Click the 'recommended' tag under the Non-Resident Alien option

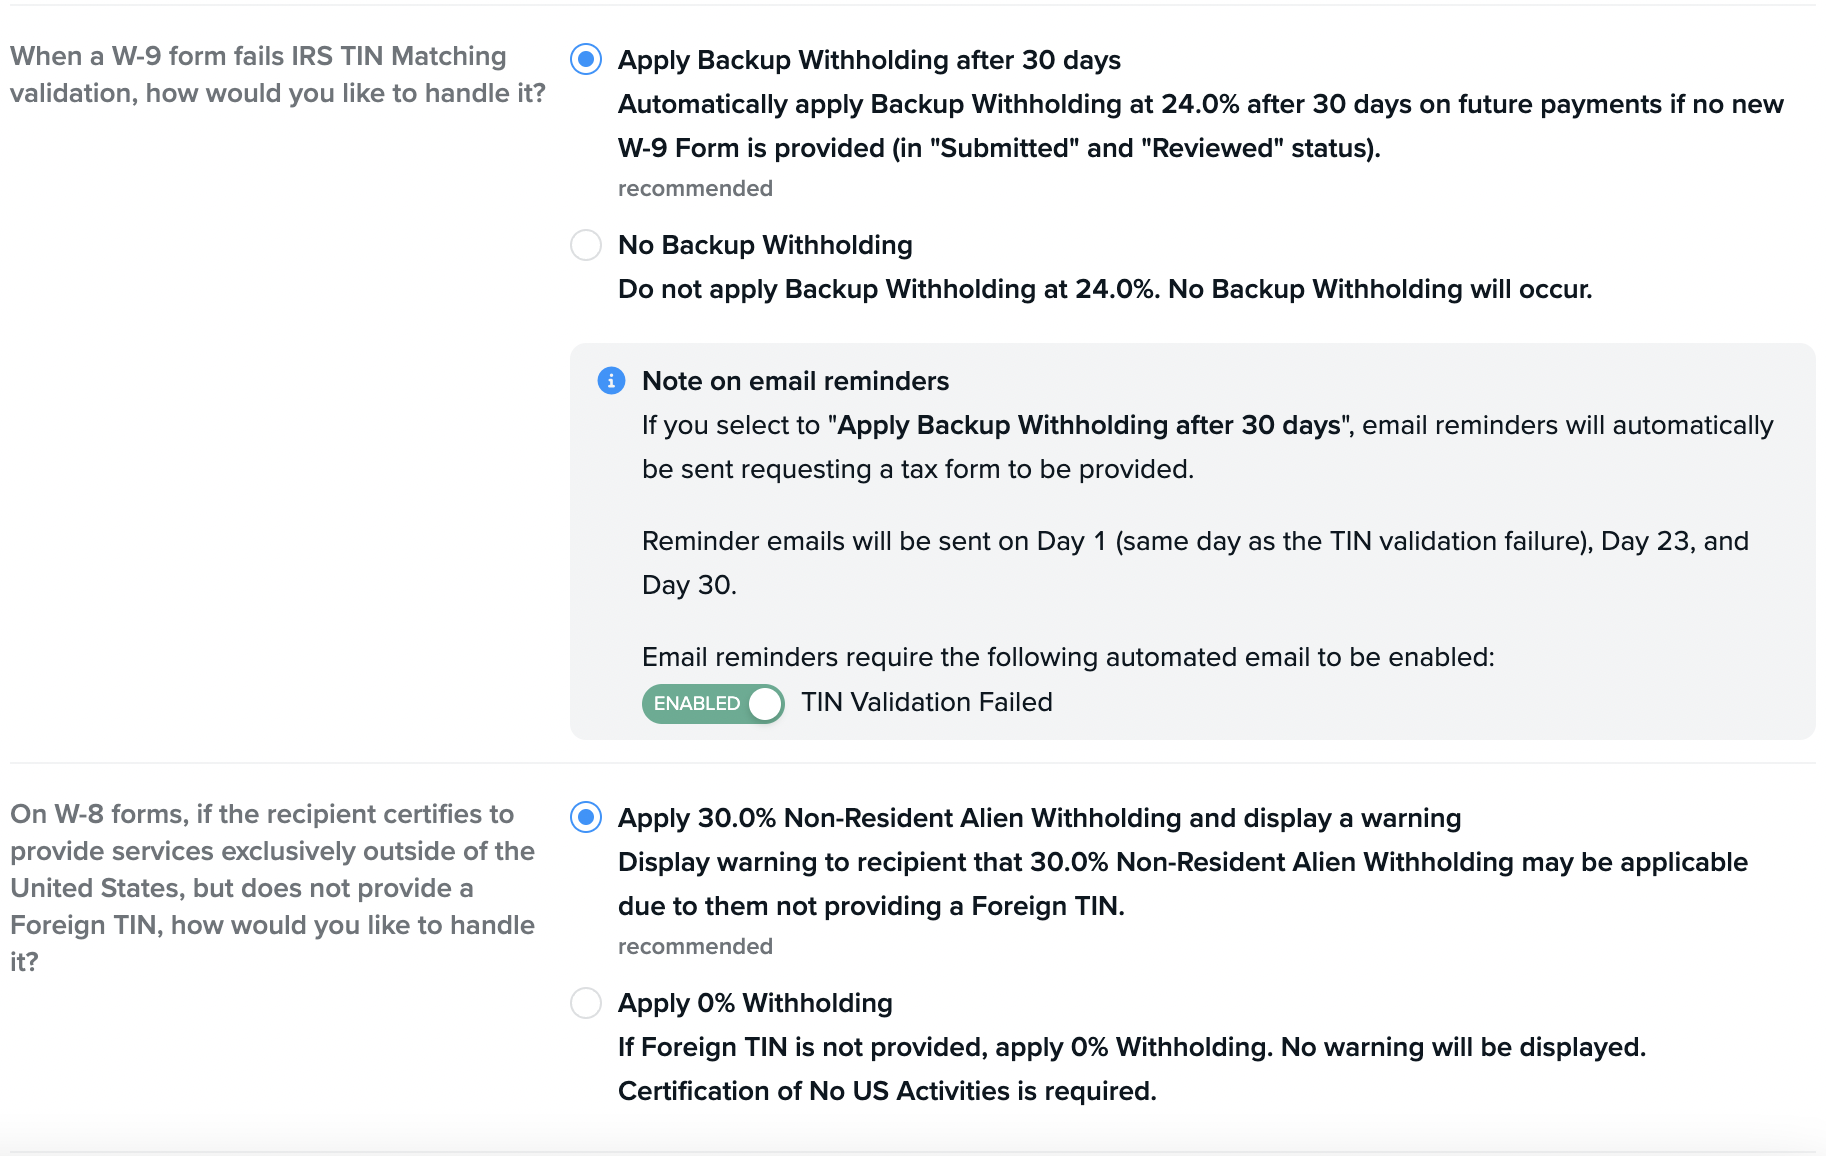click(695, 947)
